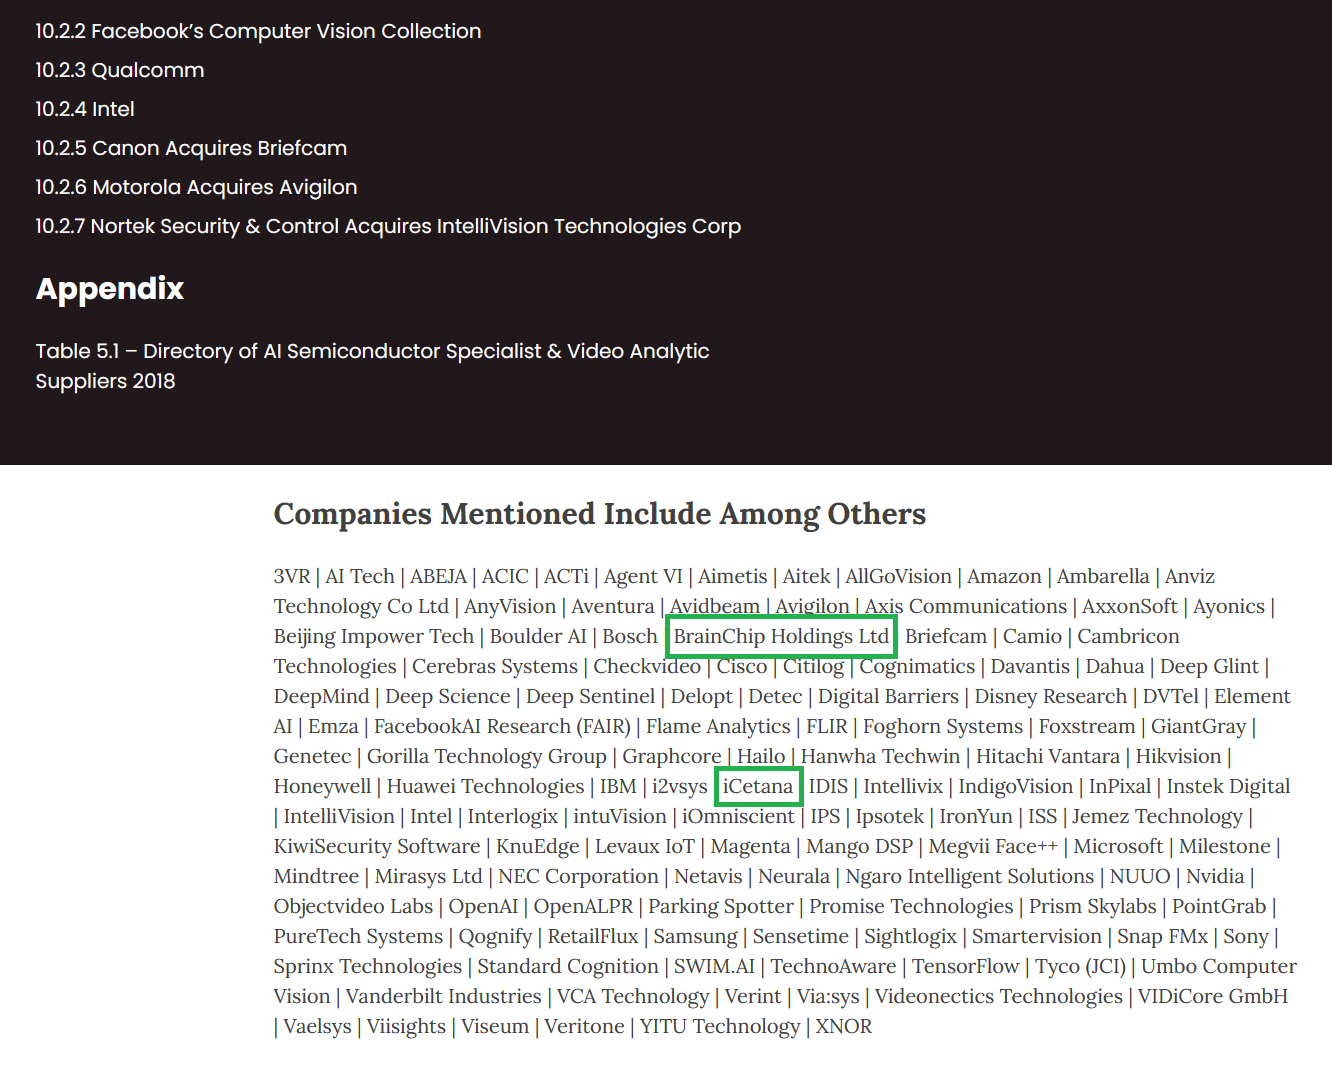Select 'TensorFlow' in the company list
Image resolution: width=1332 pixels, height=1077 pixels.
965,967
